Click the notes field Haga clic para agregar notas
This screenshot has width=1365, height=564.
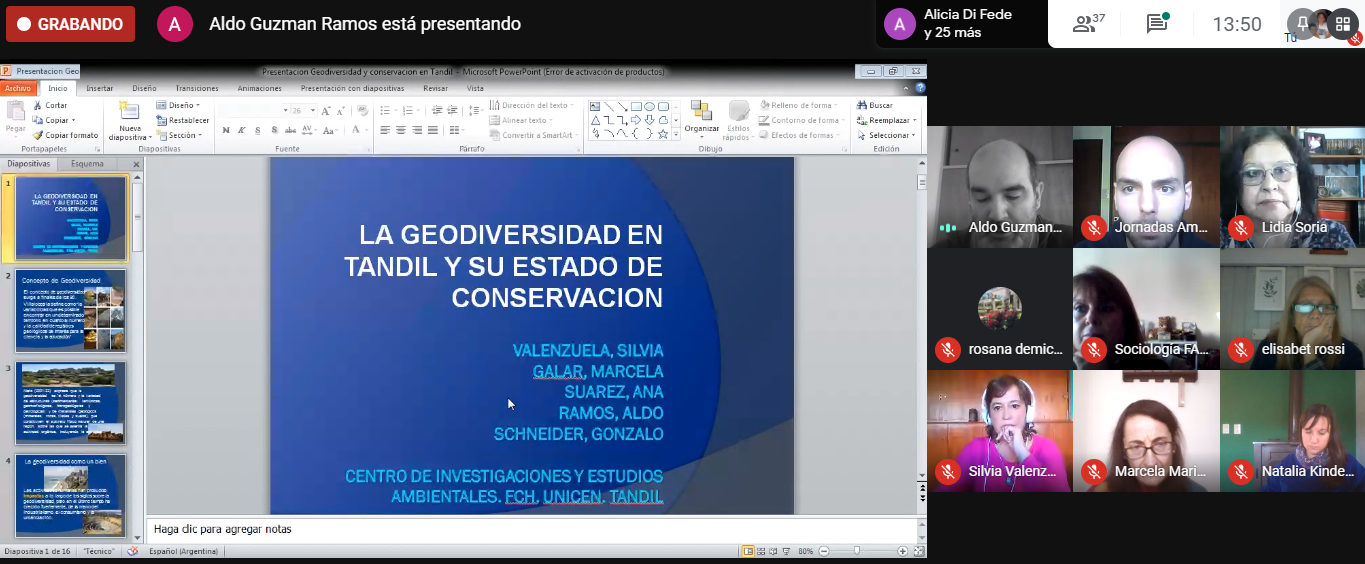click(x=531, y=529)
